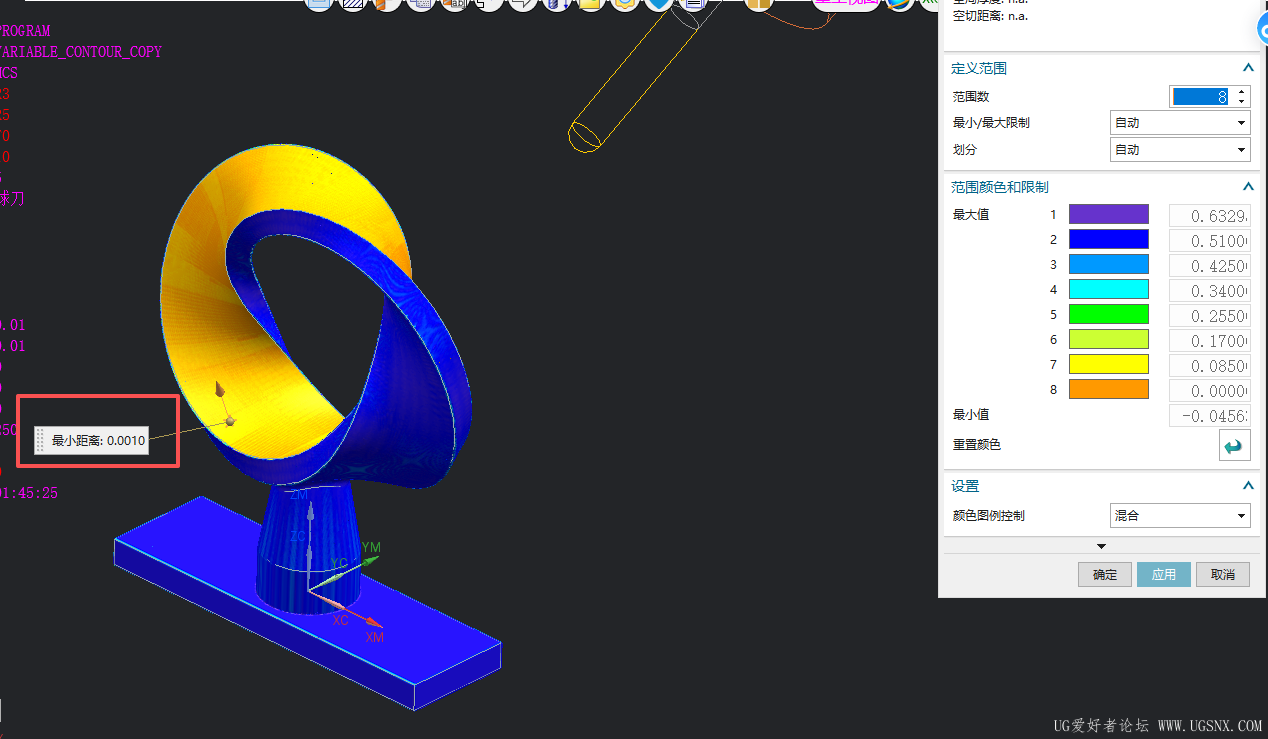The height and width of the screenshot is (739, 1268).
Task: Collapse the 范围颜色和限制 section
Action: pos(1247,187)
